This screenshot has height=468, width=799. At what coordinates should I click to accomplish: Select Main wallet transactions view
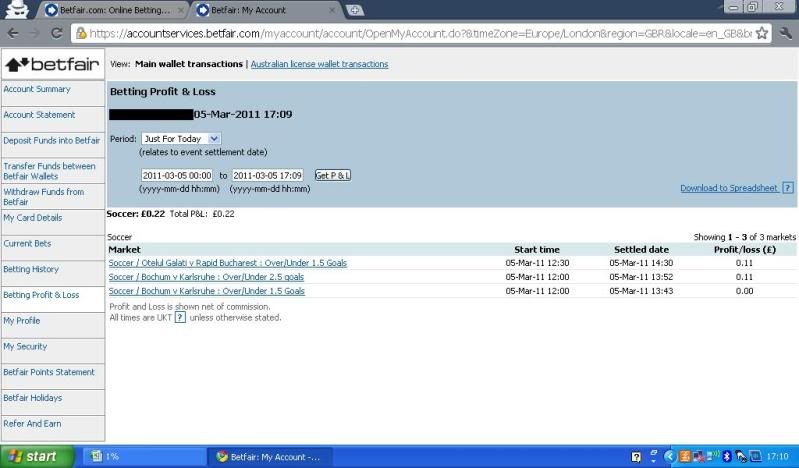189,64
